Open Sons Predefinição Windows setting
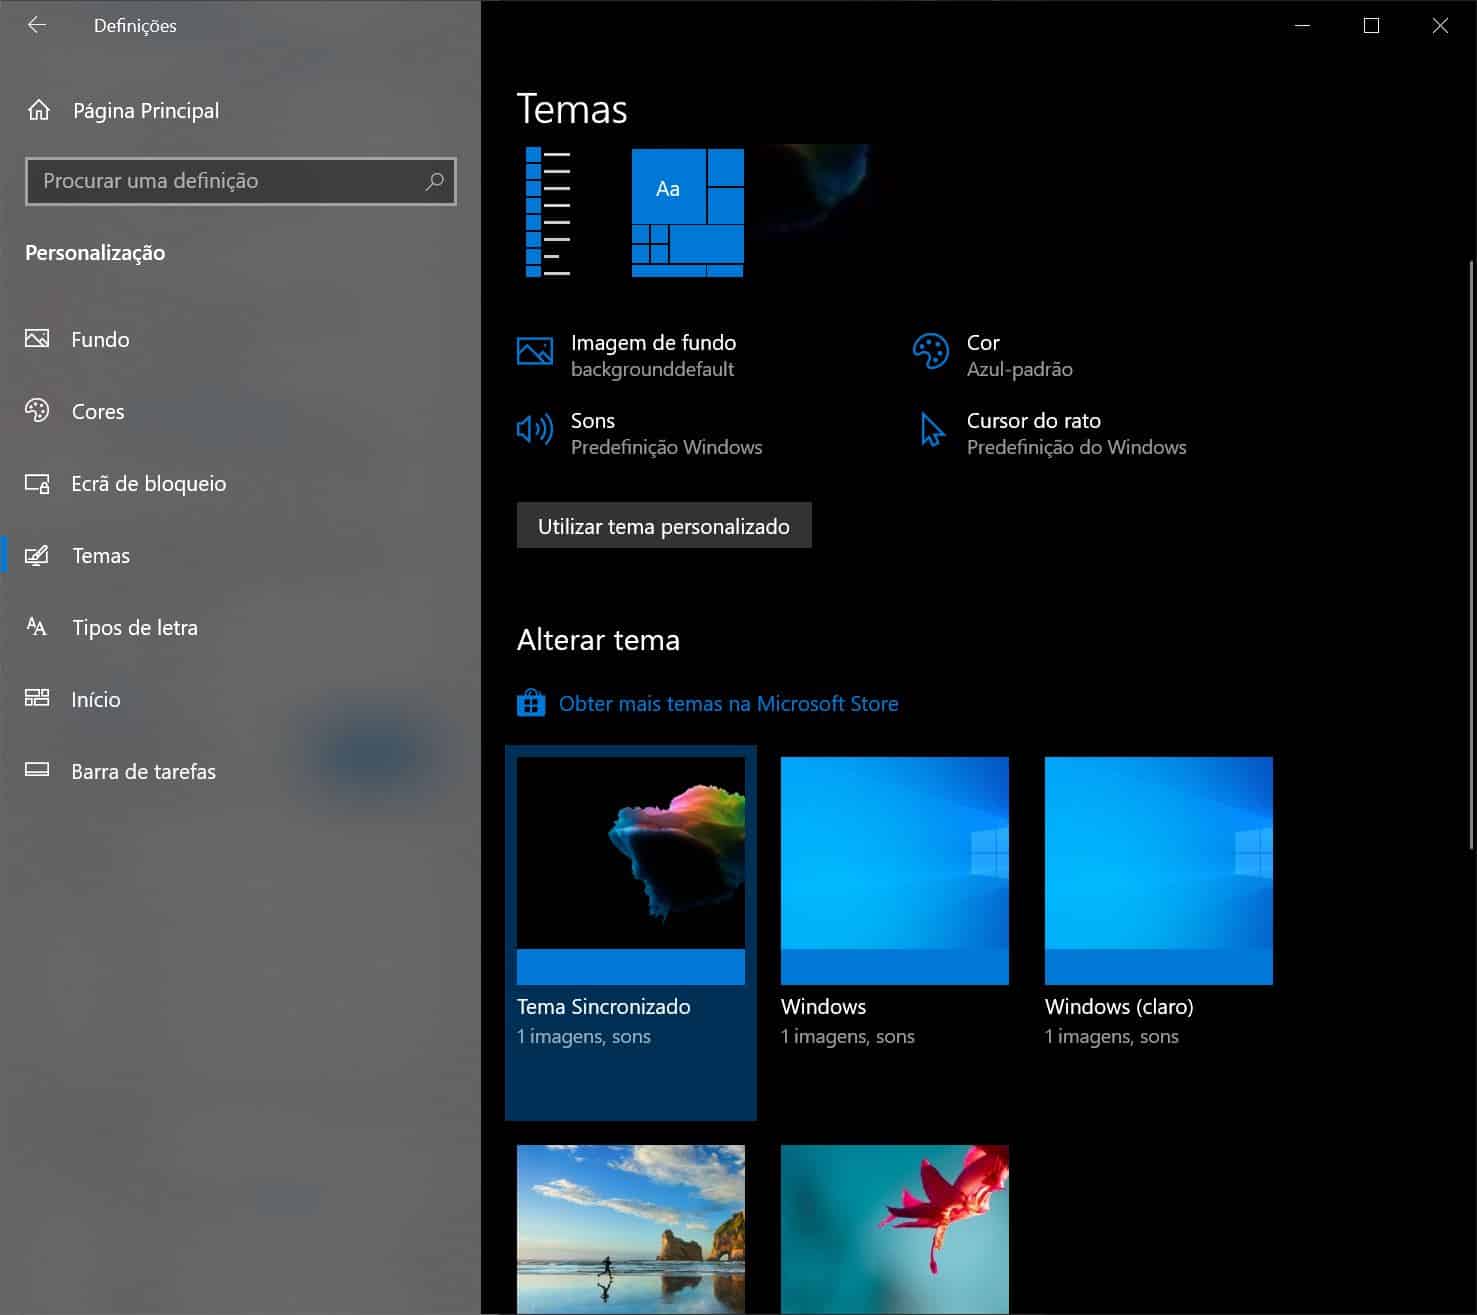 (640, 433)
